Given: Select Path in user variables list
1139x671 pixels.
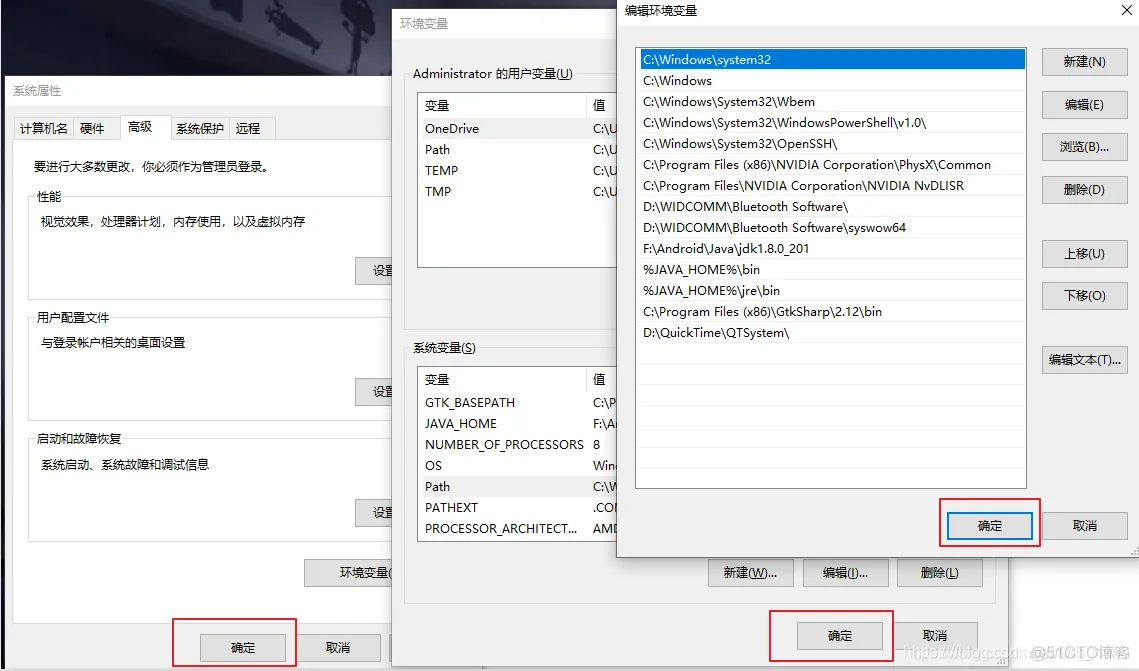Looking at the screenshot, I should pyautogui.click(x=517, y=150).
